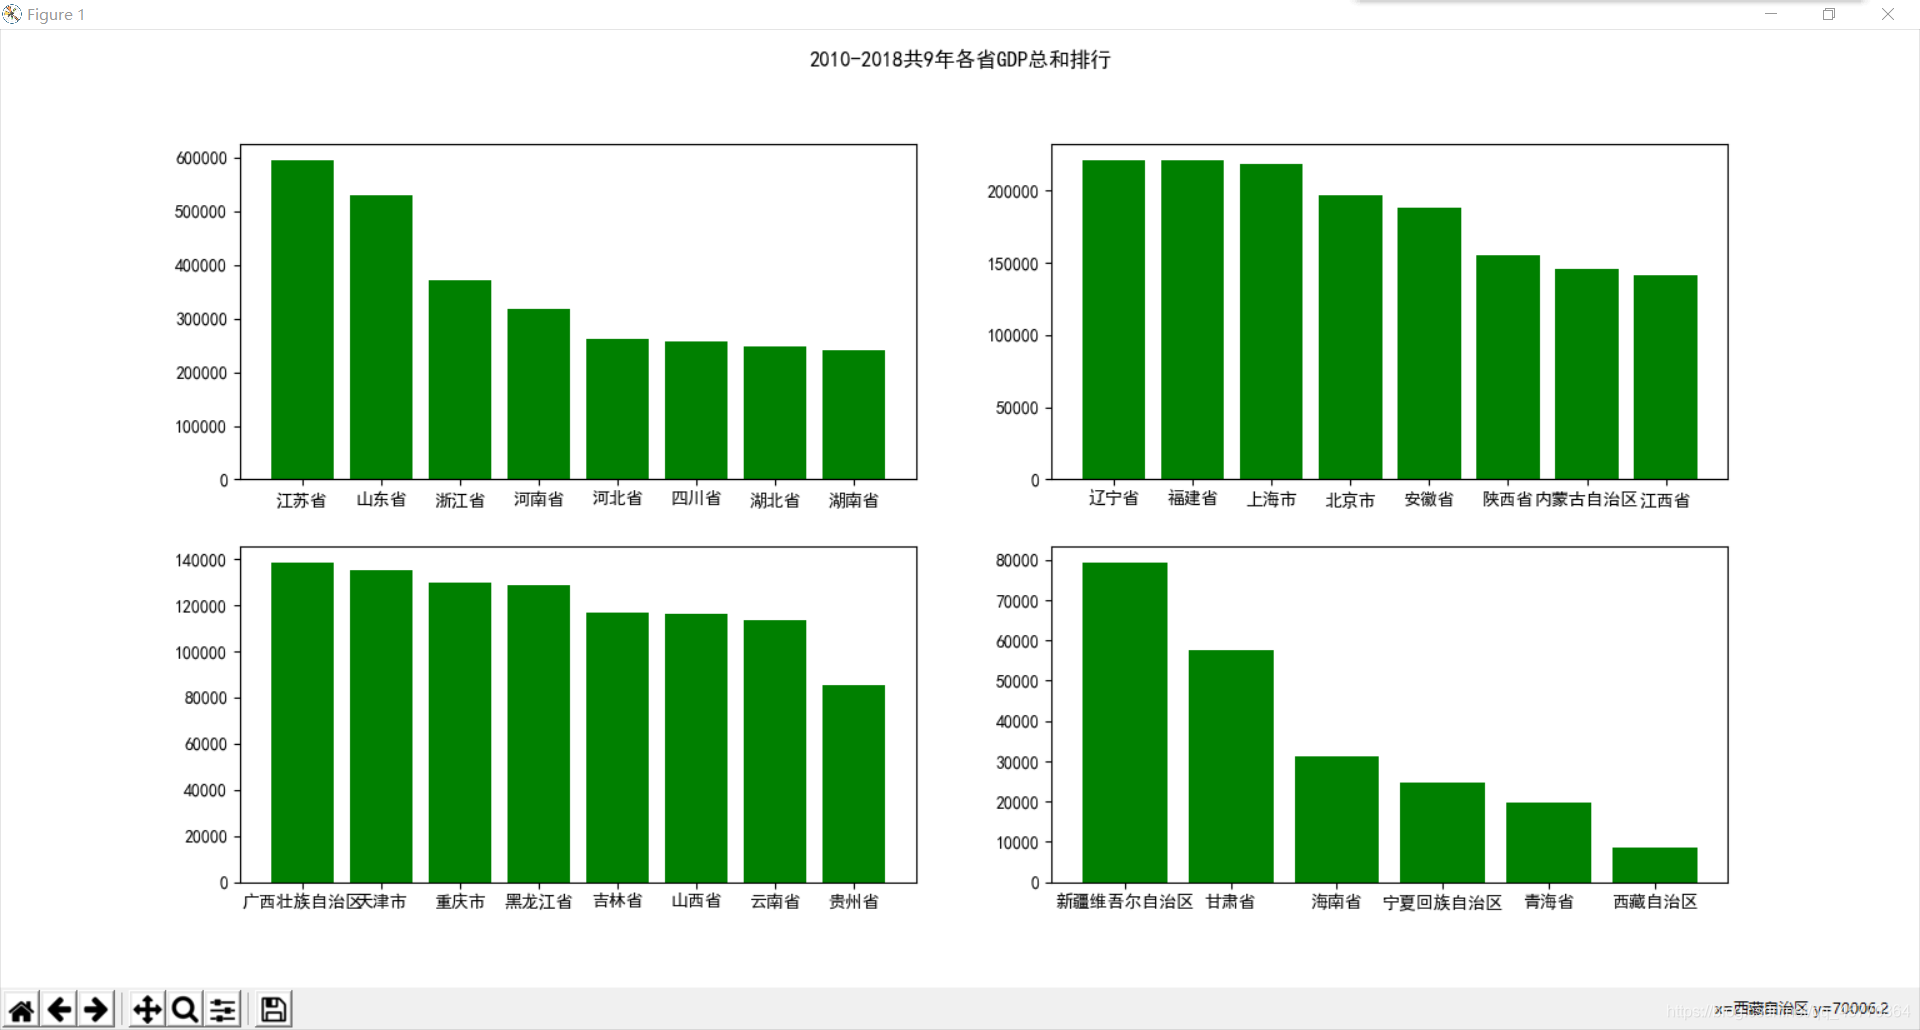Reset the view with the Home icon
The height and width of the screenshot is (1030, 1920).
click(x=22, y=1009)
